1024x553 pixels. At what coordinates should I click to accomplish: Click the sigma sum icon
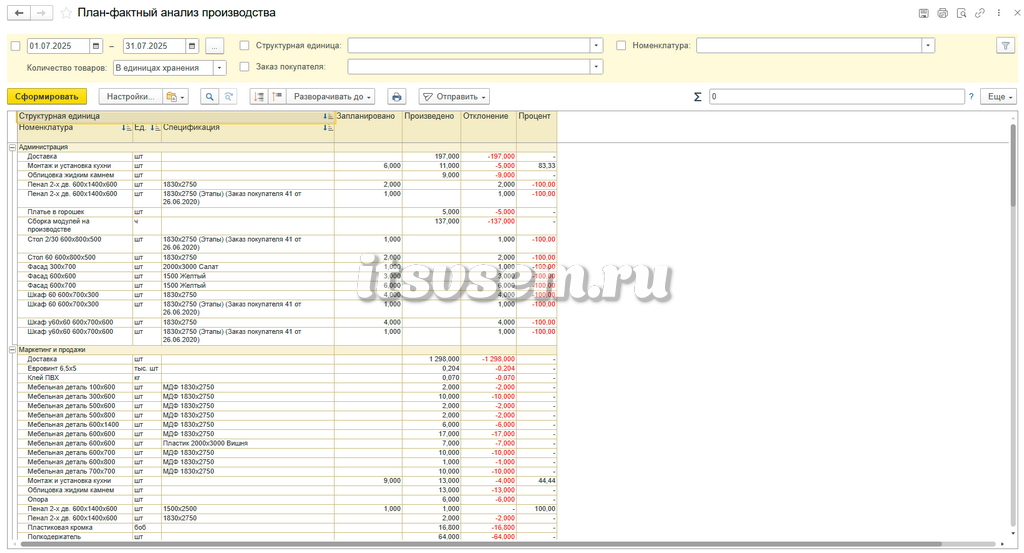click(x=697, y=97)
